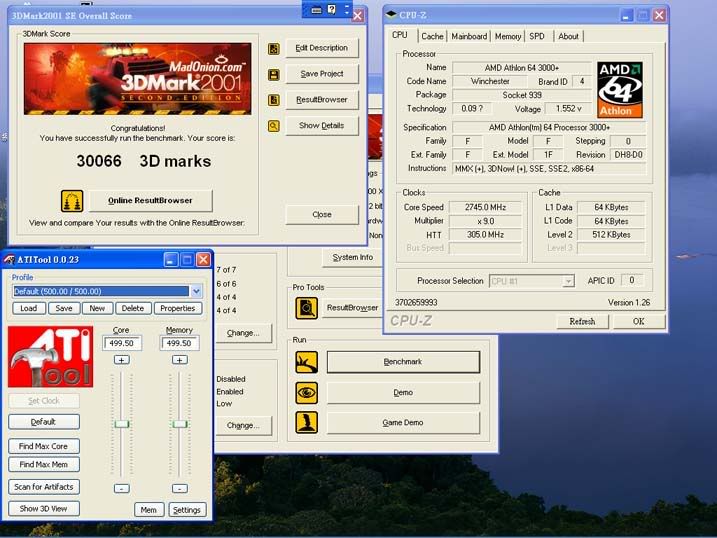
Task: Select the CPU tab in CPU-Z
Action: click(x=400, y=35)
